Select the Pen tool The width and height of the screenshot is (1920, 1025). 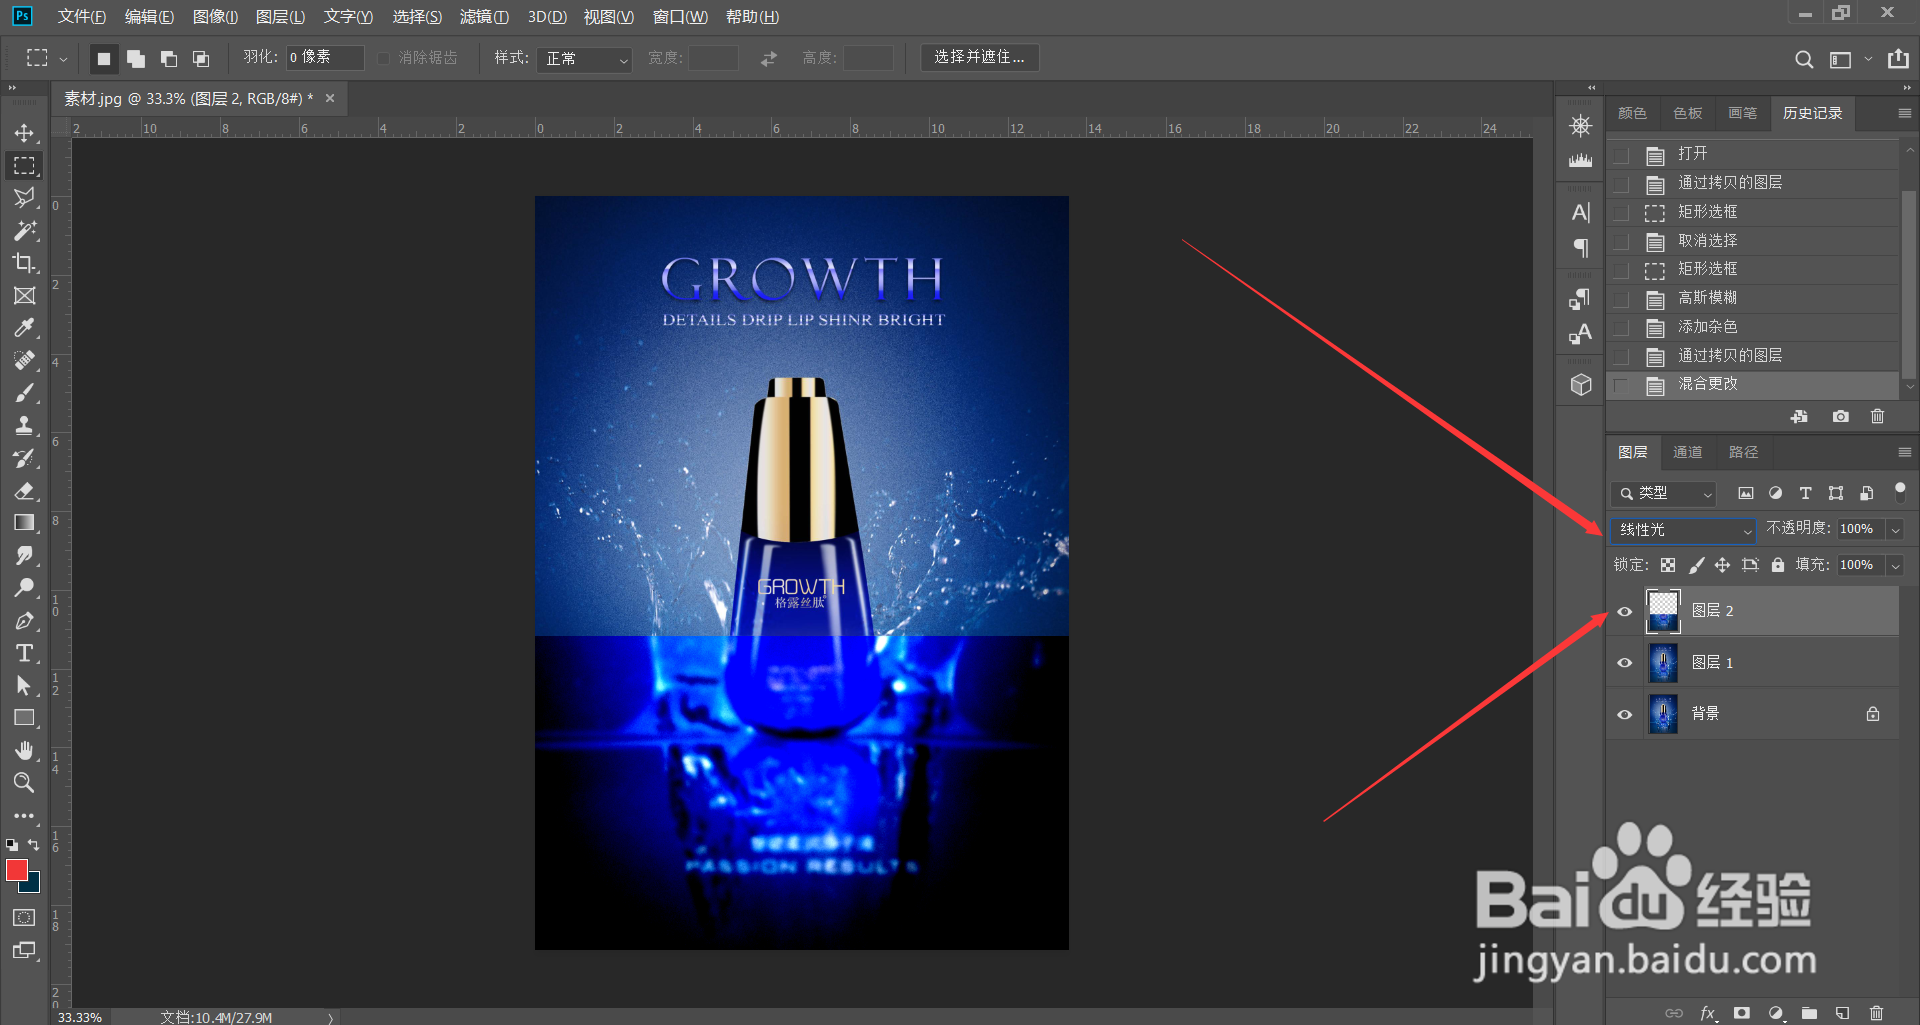24,620
